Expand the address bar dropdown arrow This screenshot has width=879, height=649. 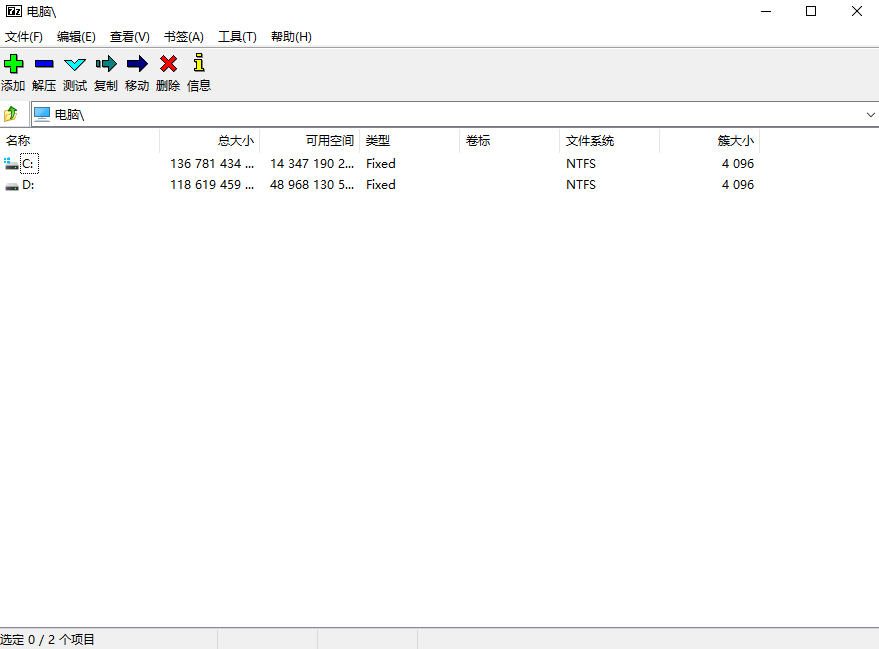(870, 115)
